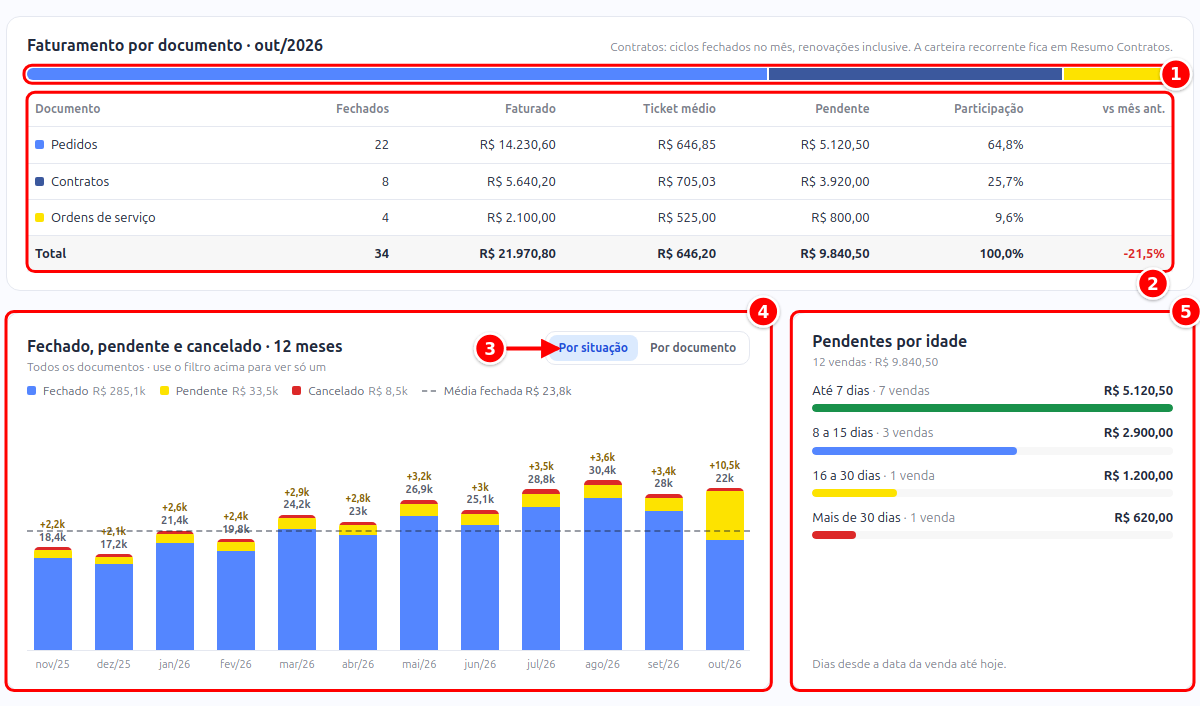Click ticket médio R$ 646,85
The height and width of the screenshot is (706, 1200).
click(687, 145)
